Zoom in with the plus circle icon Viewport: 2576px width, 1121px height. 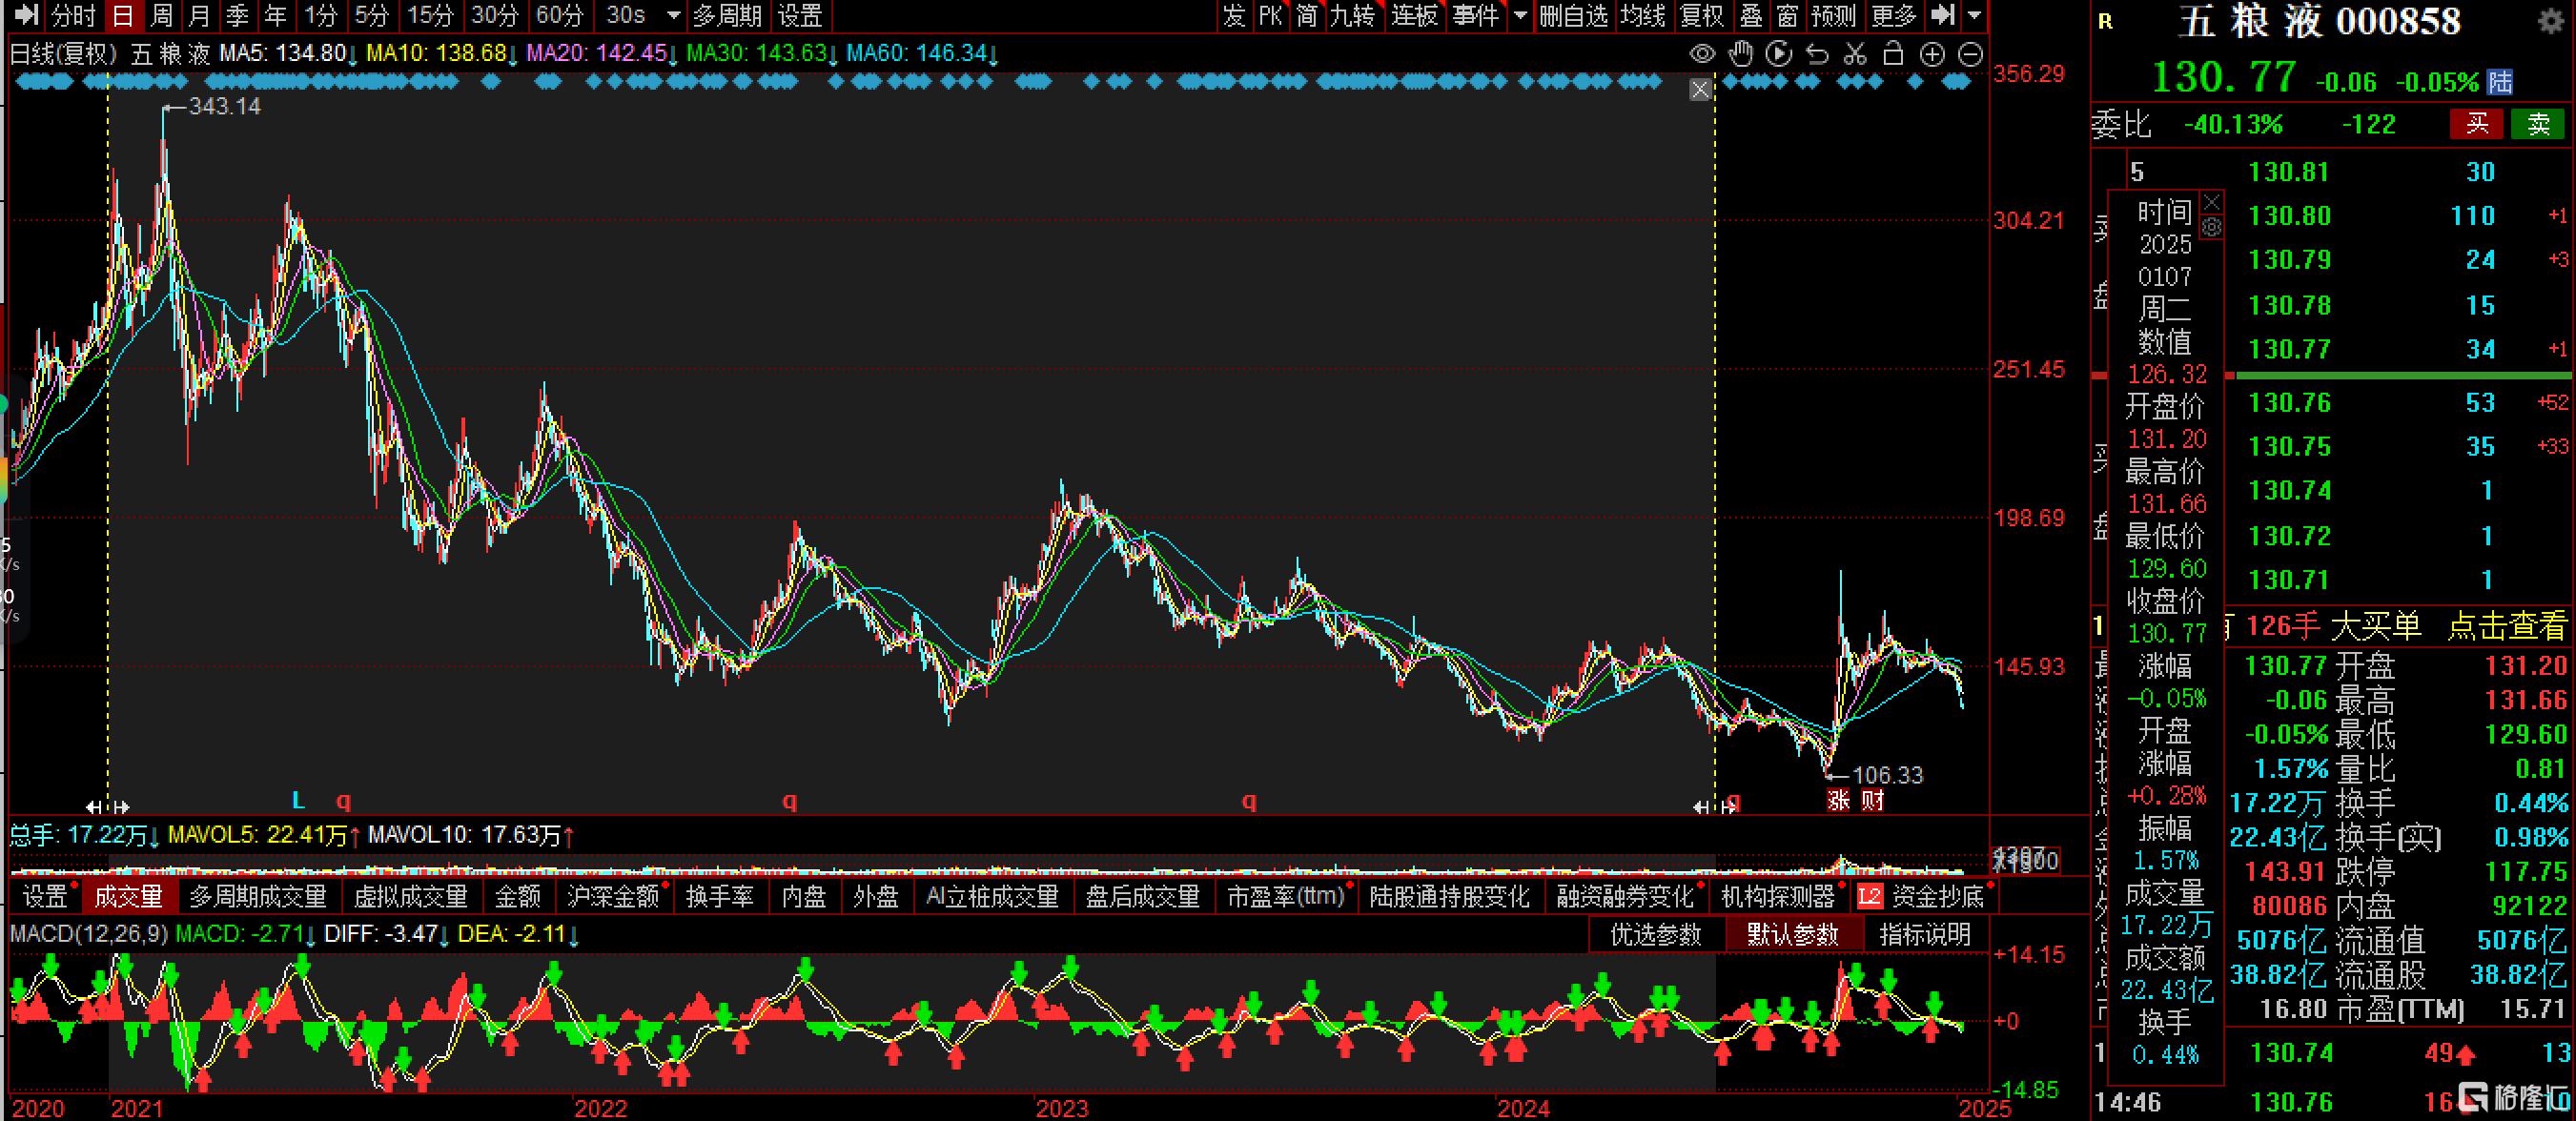(x=1932, y=54)
